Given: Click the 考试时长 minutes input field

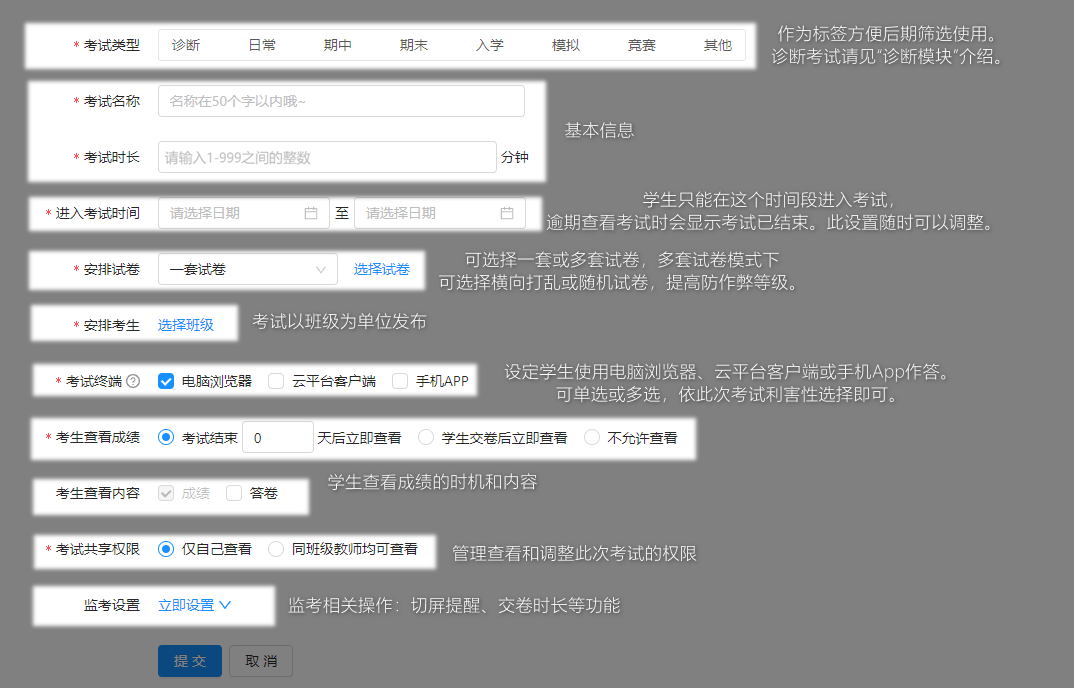Looking at the screenshot, I should (327, 158).
